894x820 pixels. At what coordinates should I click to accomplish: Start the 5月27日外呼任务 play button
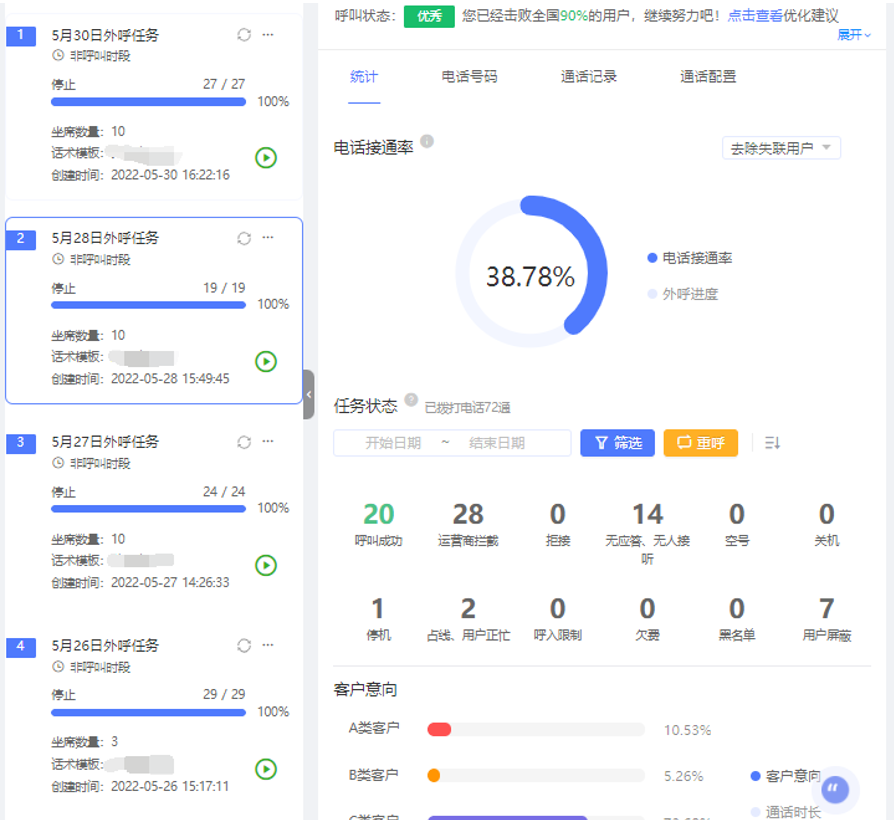tap(266, 565)
